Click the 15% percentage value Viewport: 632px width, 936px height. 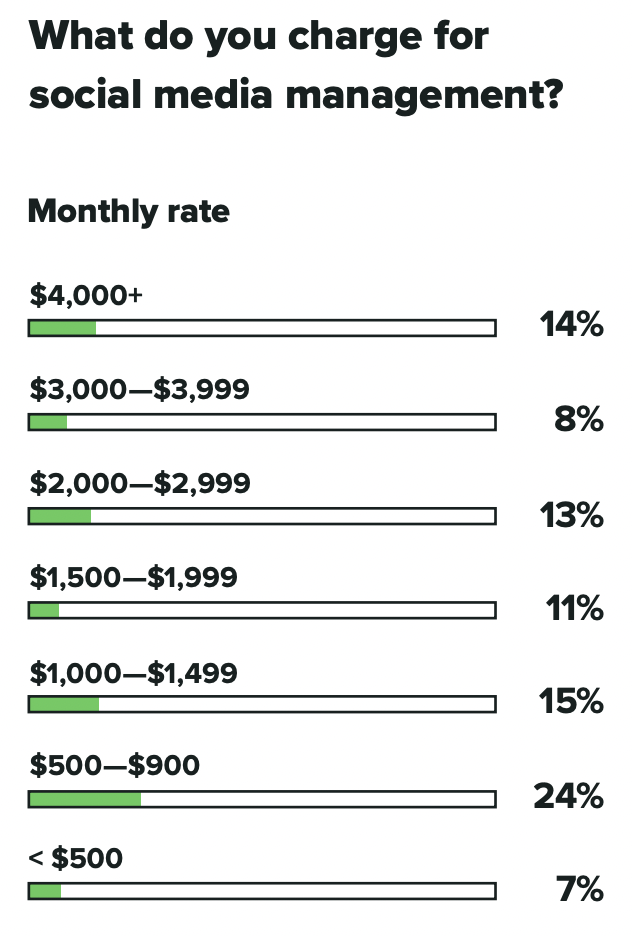coord(573,702)
